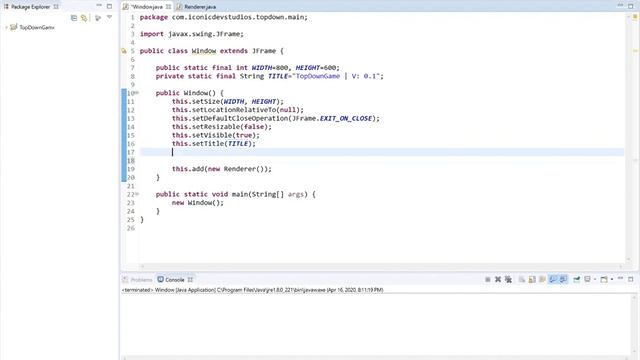
Task: Open the Package Explorer focus task icon
Action: click(x=98, y=18)
